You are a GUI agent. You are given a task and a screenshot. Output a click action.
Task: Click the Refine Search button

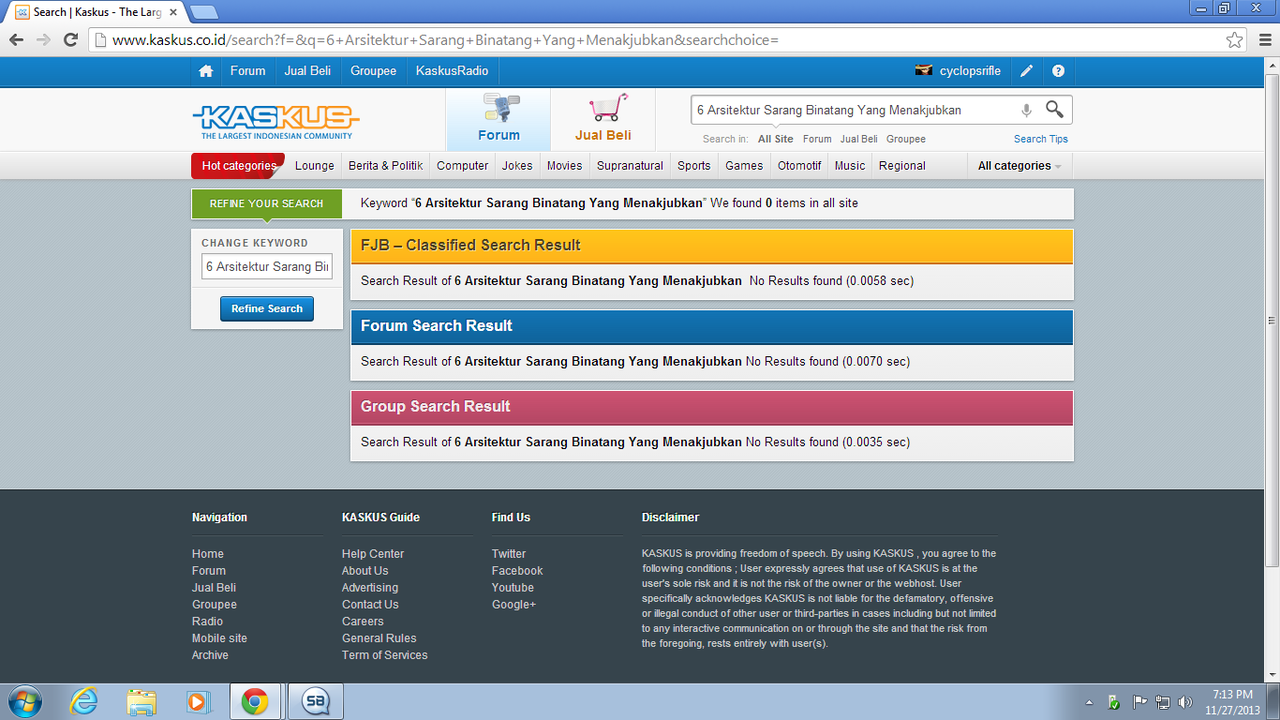pos(267,309)
